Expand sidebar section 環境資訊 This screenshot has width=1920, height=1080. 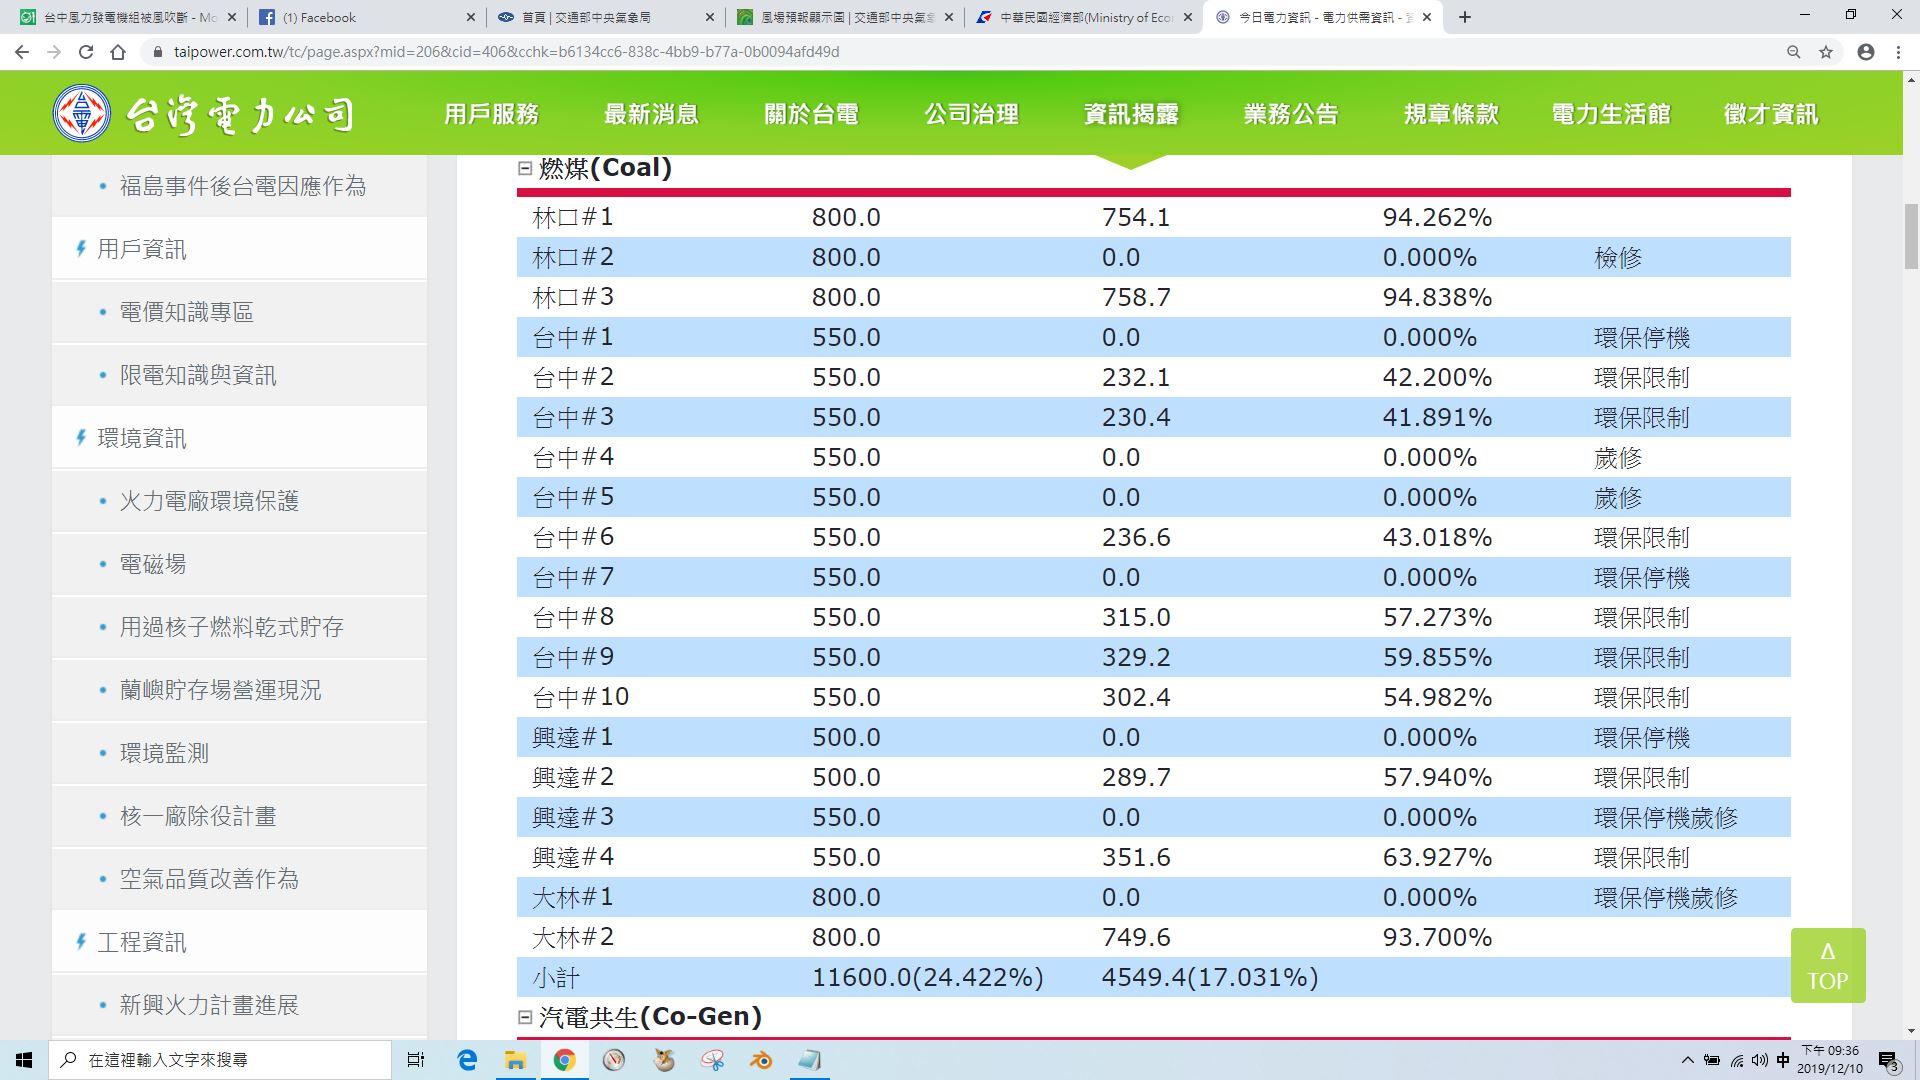pos(141,438)
